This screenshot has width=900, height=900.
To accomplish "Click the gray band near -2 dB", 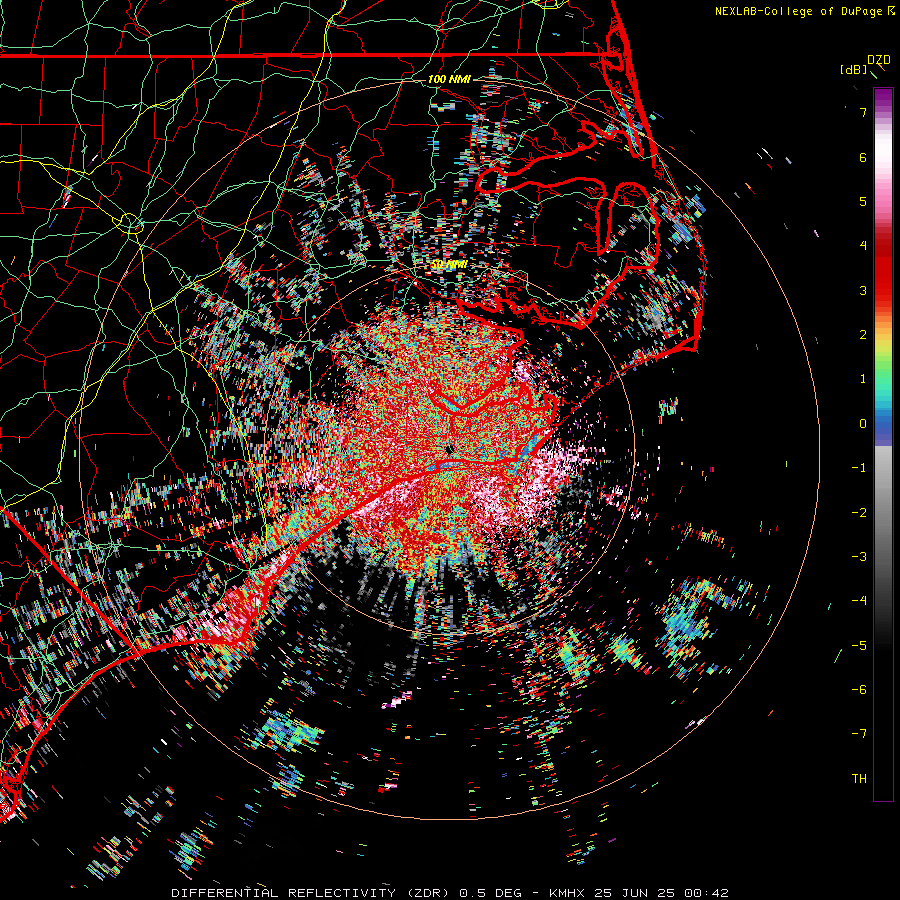I will click(x=883, y=511).
